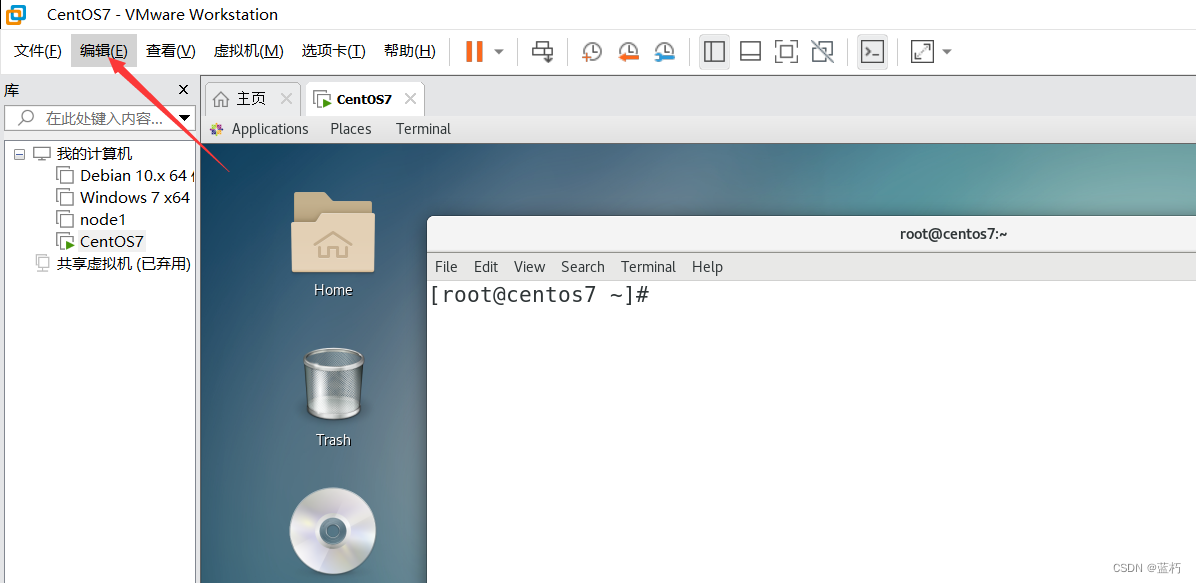Image resolution: width=1196 pixels, height=583 pixels.
Task: Open the GNOME Applications menu
Action: [270, 129]
